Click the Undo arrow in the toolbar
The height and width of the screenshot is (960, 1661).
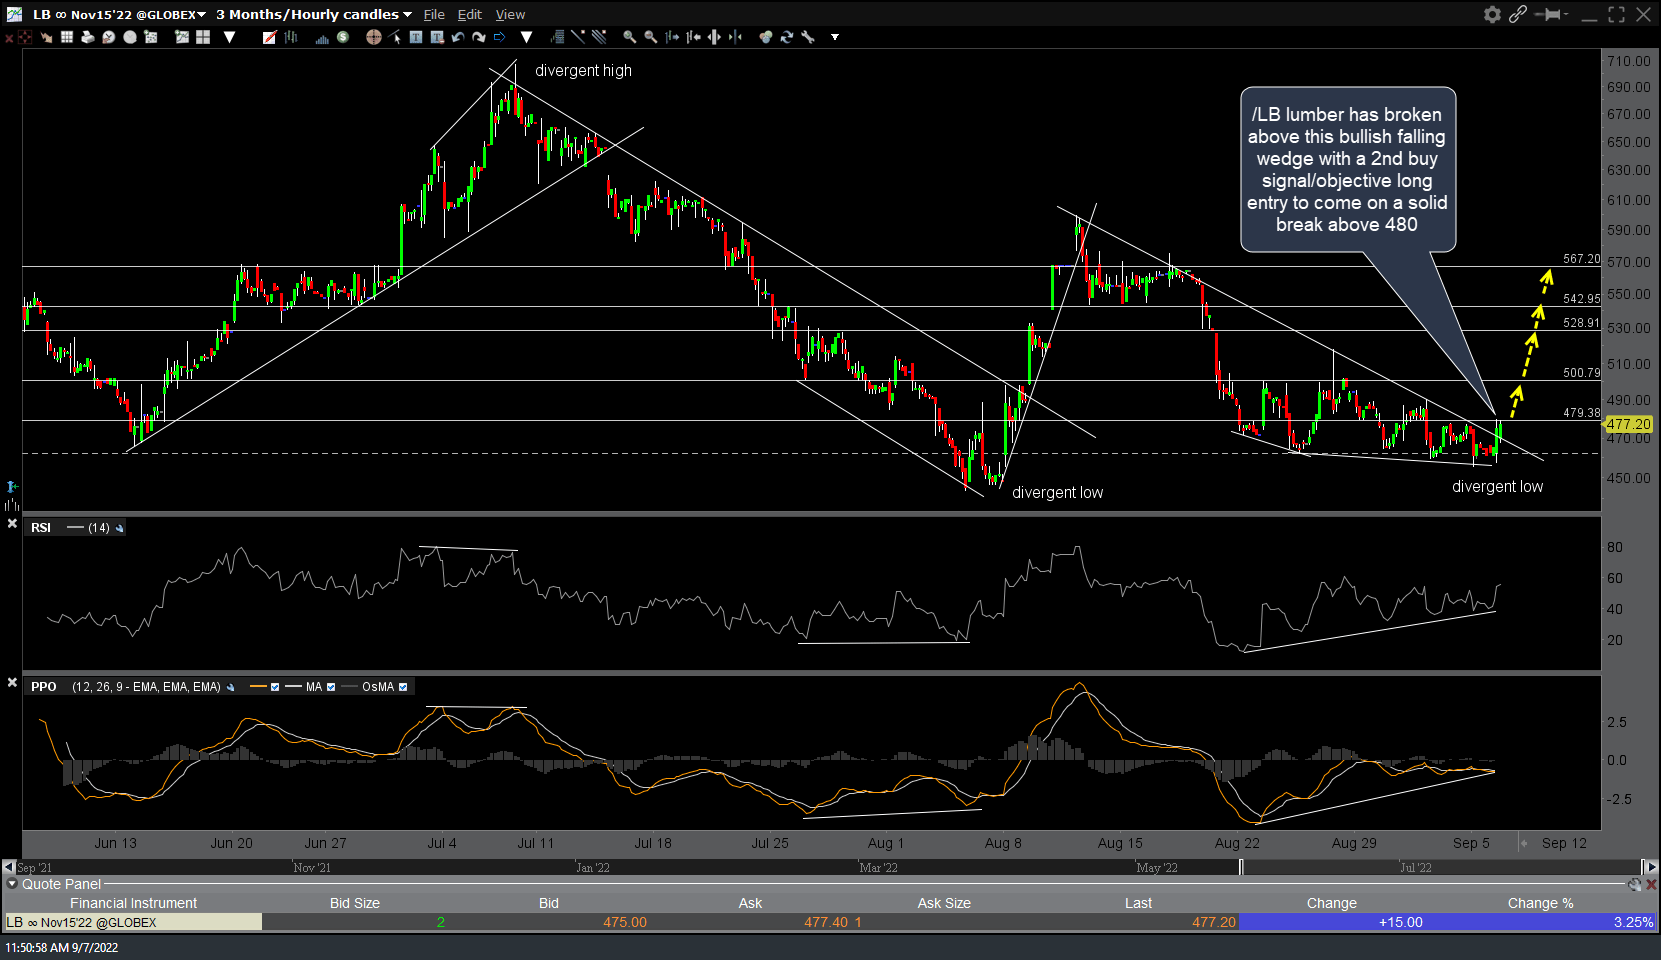click(x=458, y=37)
